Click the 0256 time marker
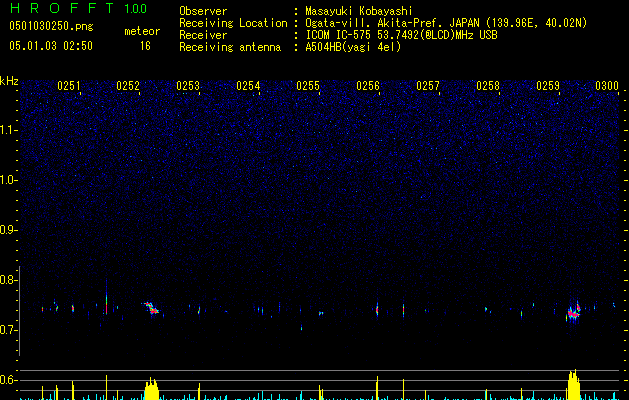629x400 pixels. 368,86
